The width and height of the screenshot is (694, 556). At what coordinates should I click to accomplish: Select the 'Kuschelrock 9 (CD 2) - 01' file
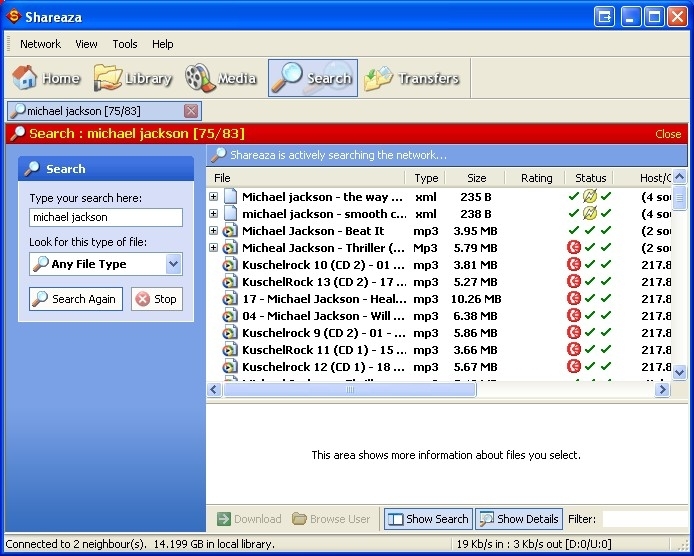(323, 333)
